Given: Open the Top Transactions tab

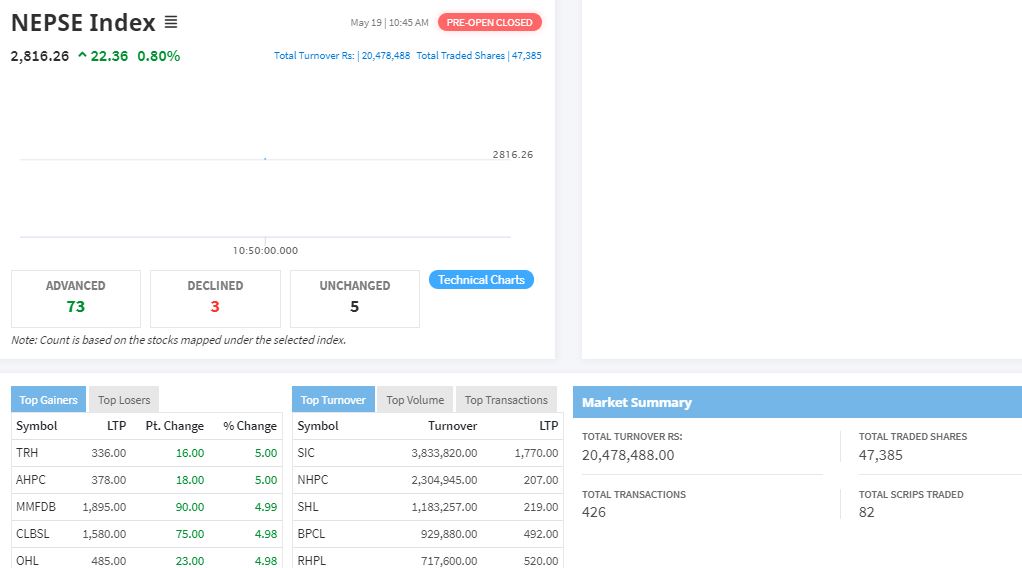Looking at the screenshot, I should (506, 400).
